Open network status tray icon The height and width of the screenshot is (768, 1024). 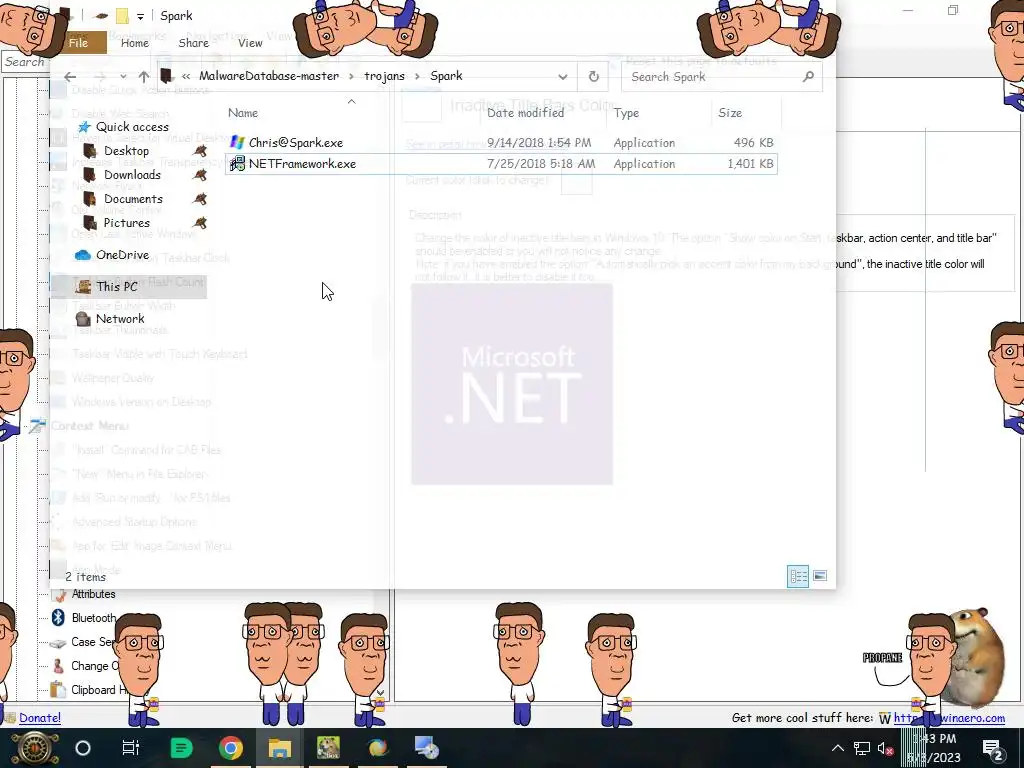click(861, 748)
